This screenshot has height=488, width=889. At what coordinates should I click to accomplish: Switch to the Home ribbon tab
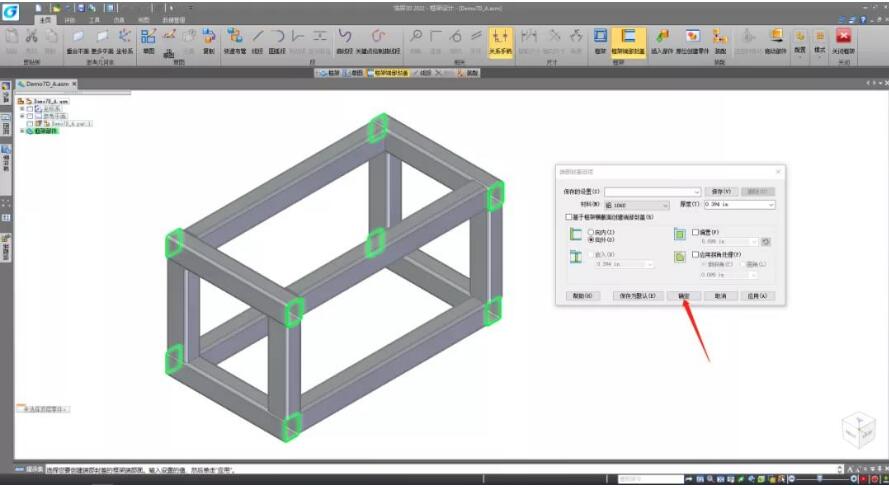(45, 20)
